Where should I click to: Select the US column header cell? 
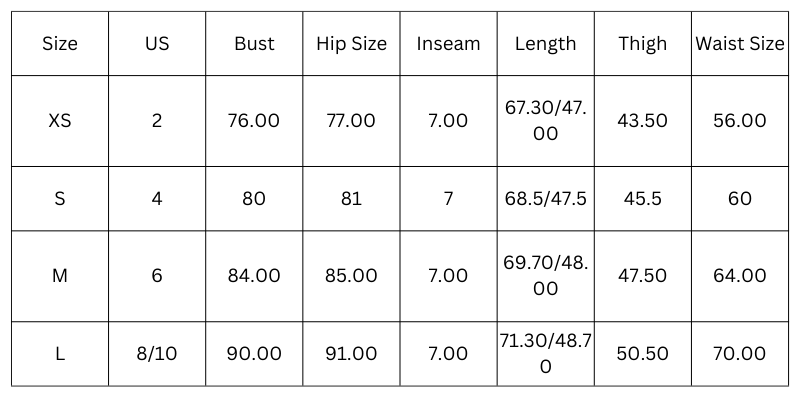(157, 44)
